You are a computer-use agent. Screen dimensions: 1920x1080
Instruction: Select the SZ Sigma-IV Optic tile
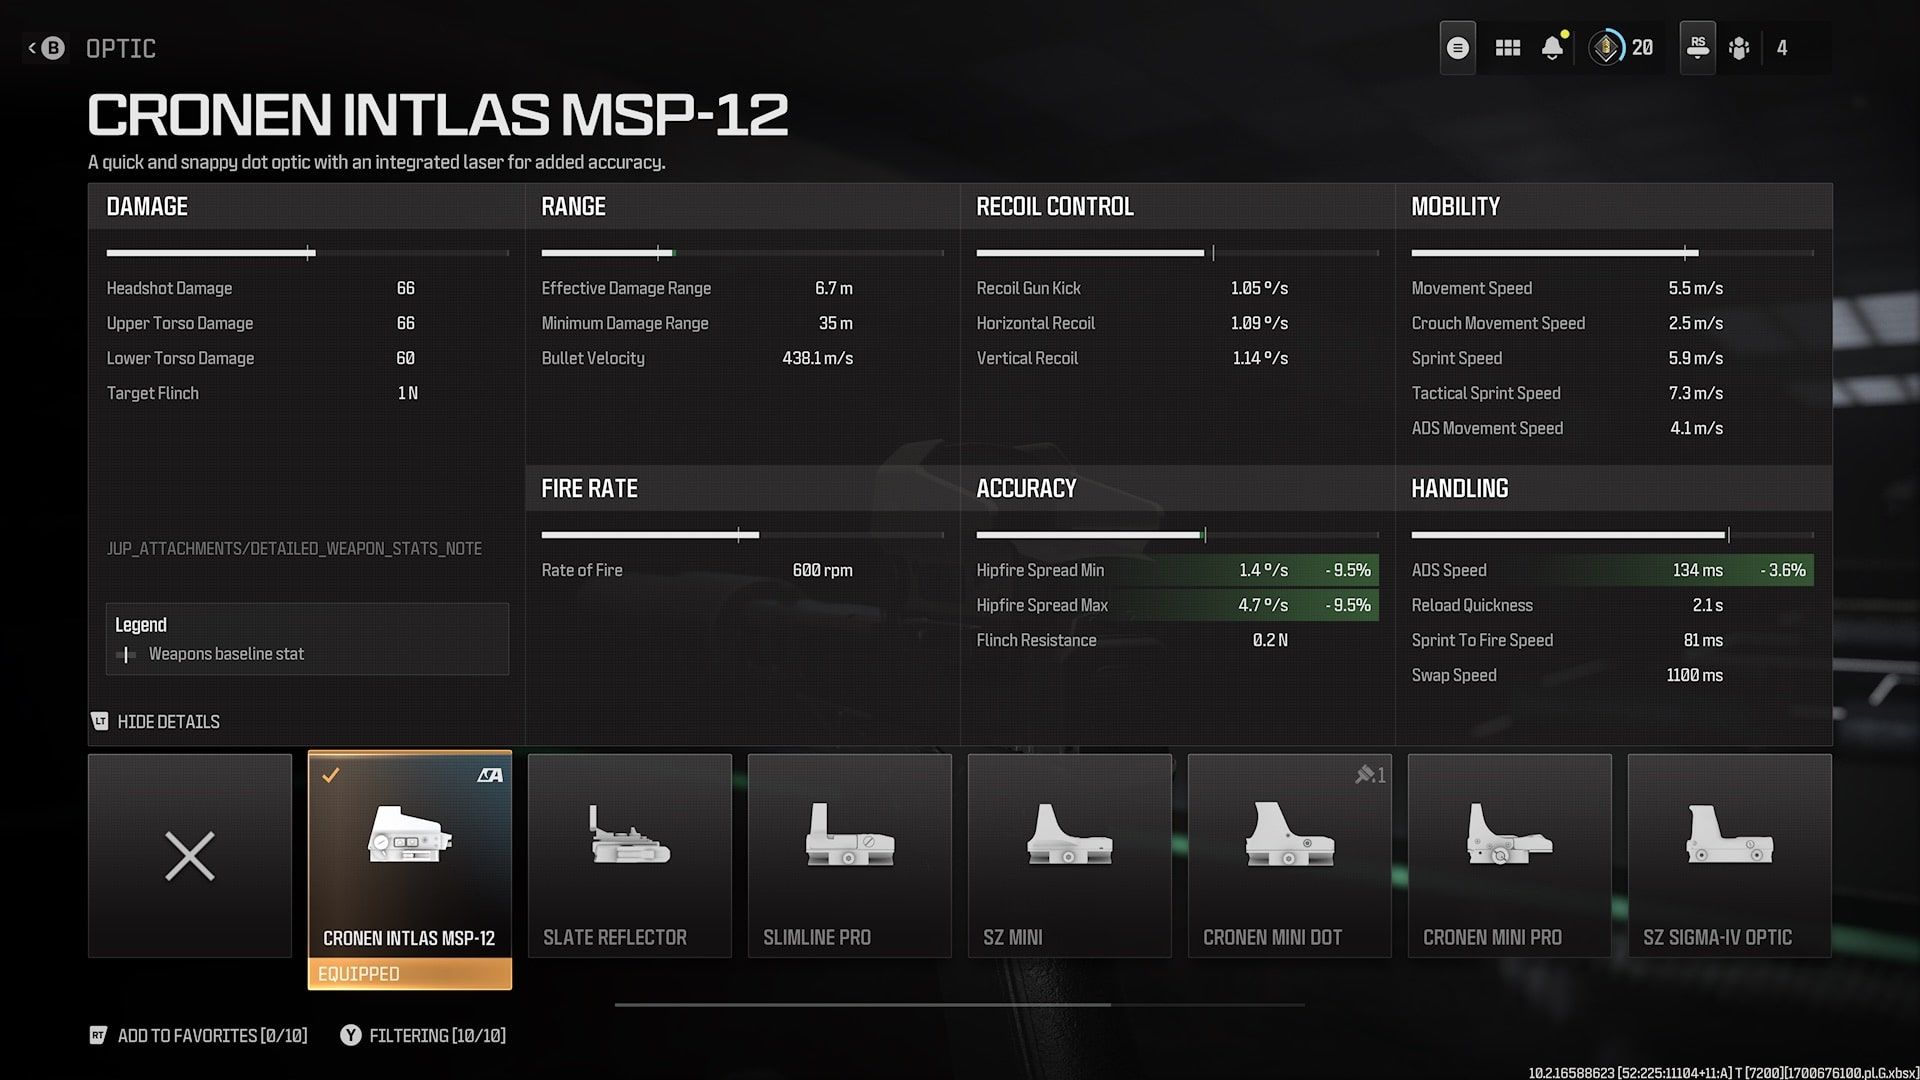(x=1730, y=856)
